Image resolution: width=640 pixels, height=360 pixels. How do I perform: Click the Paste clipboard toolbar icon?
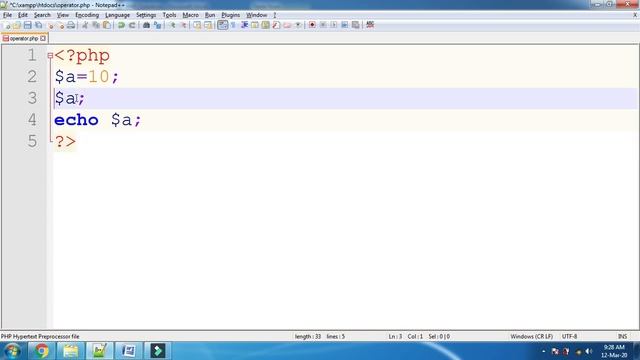(x=107, y=25)
